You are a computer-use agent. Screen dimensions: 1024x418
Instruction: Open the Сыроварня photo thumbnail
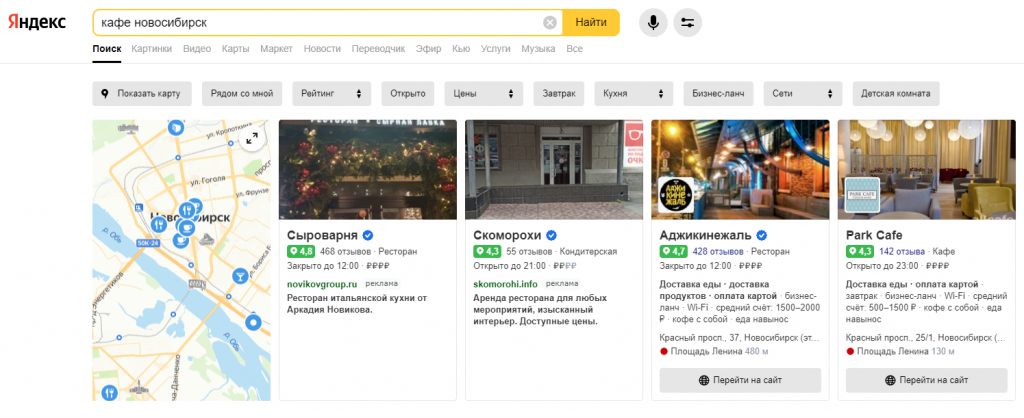pos(368,170)
